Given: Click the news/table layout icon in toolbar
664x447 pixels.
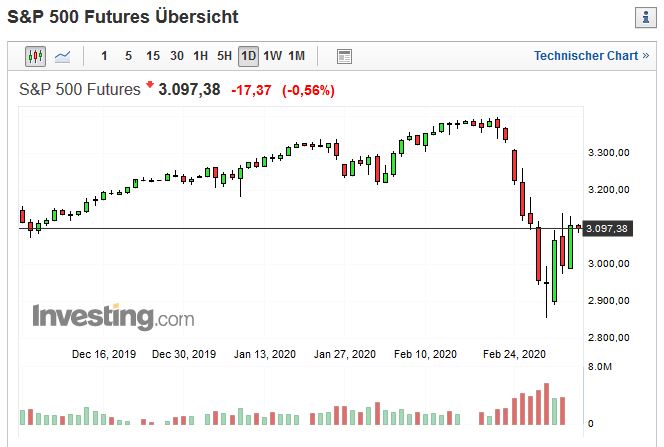Looking at the screenshot, I should (x=344, y=56).
